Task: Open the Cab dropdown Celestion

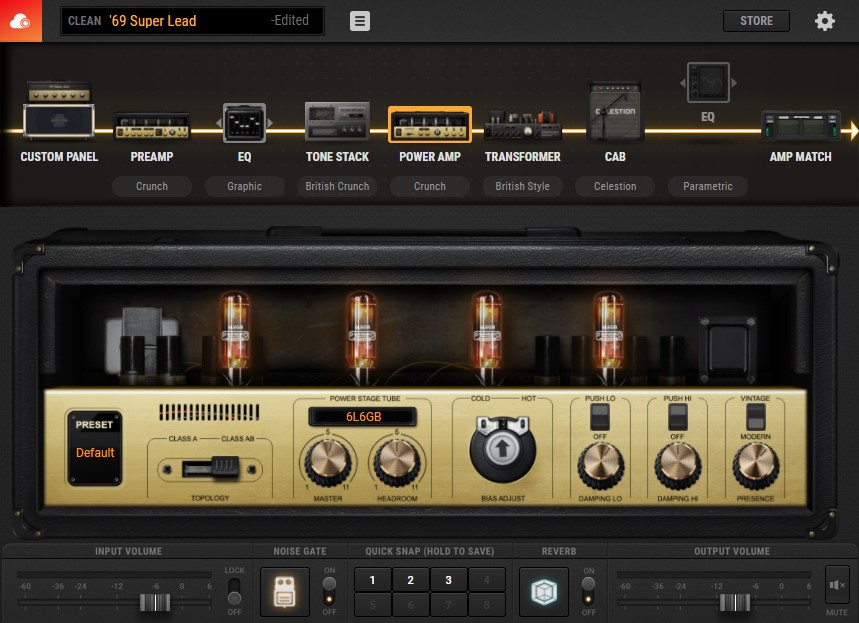Action: [x=615, y=186]
